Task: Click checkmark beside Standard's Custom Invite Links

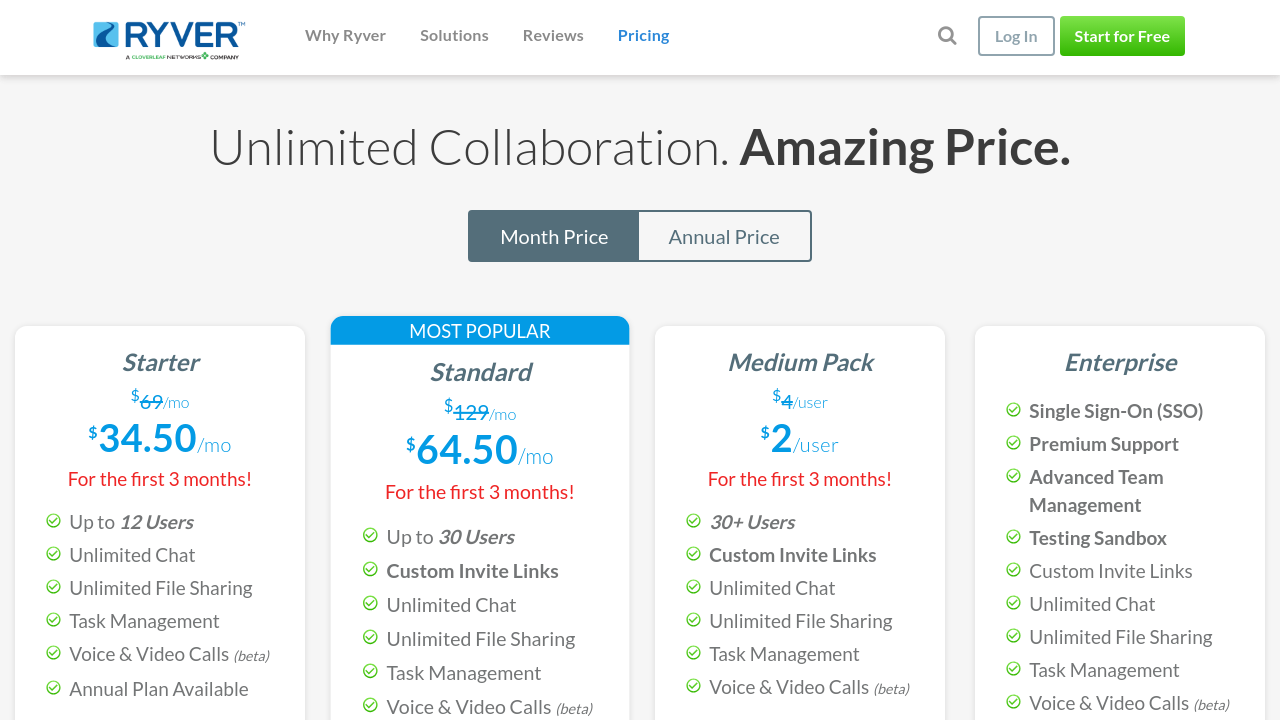Action: coord(370,570)
